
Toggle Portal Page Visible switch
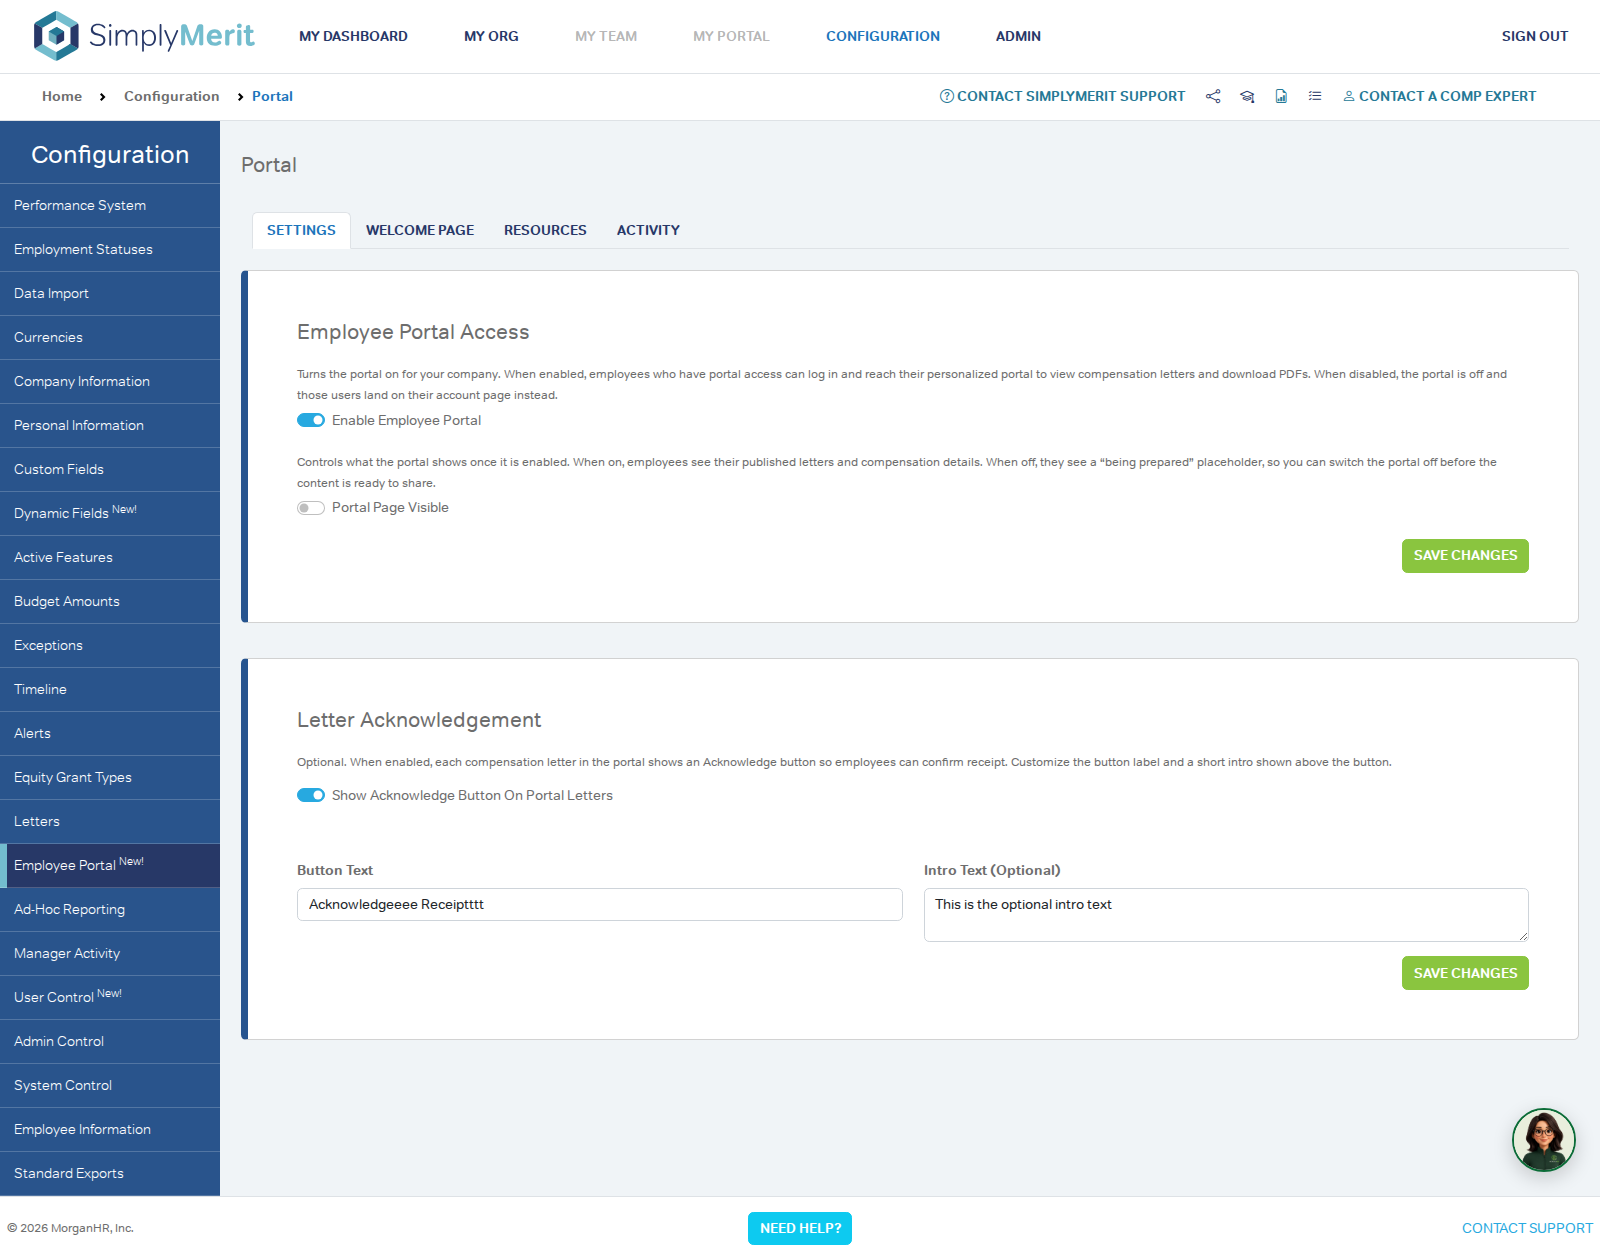(311, 508)
